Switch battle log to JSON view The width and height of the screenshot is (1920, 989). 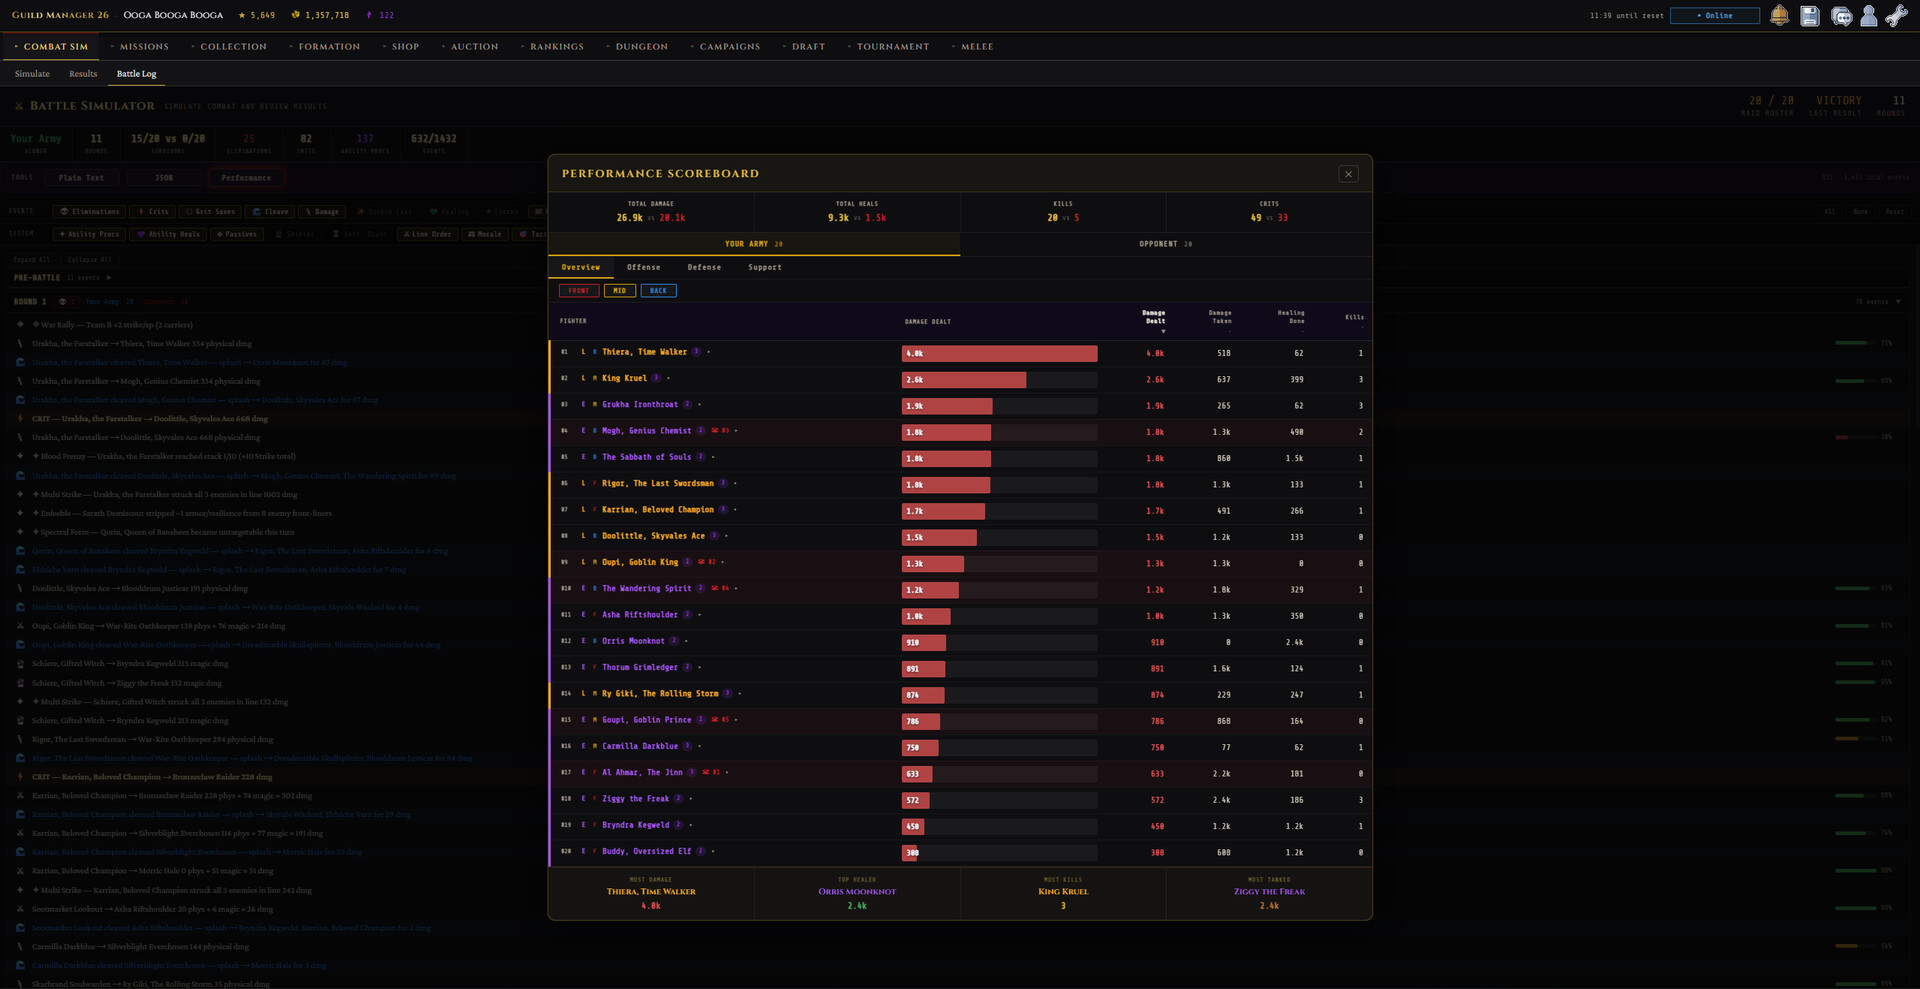click(163, 177)
